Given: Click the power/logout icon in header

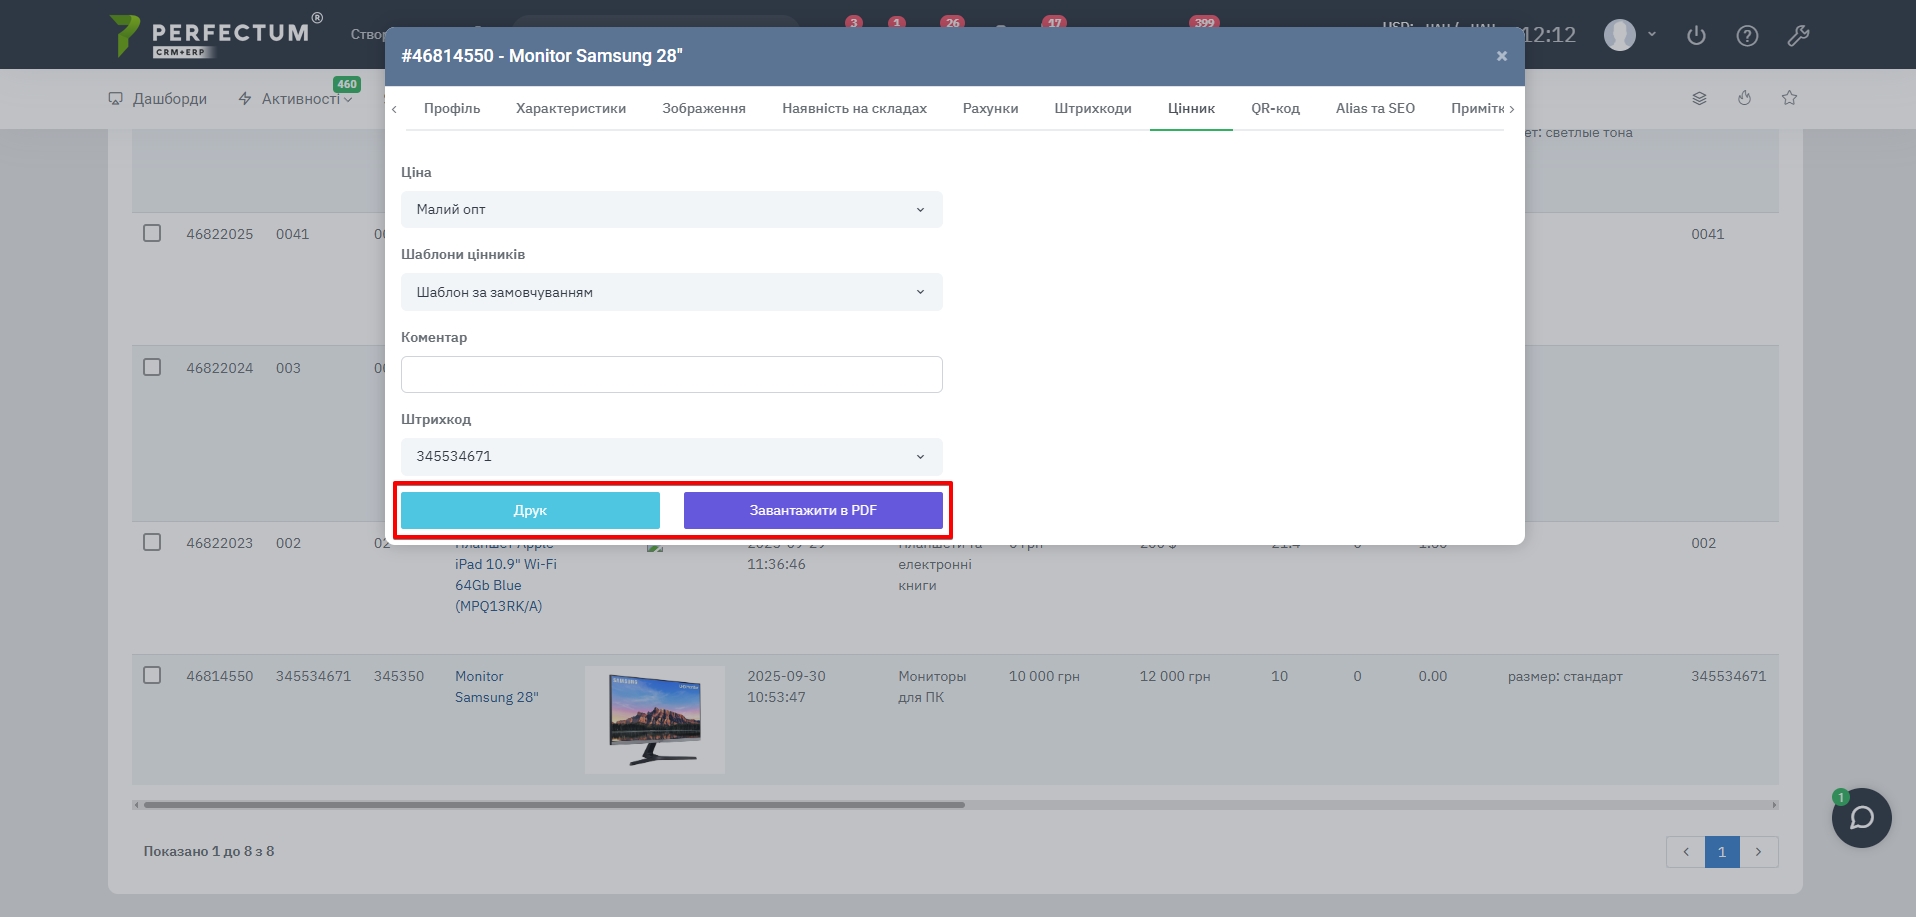Looking at the screenshot, I should click(1696, 36).
